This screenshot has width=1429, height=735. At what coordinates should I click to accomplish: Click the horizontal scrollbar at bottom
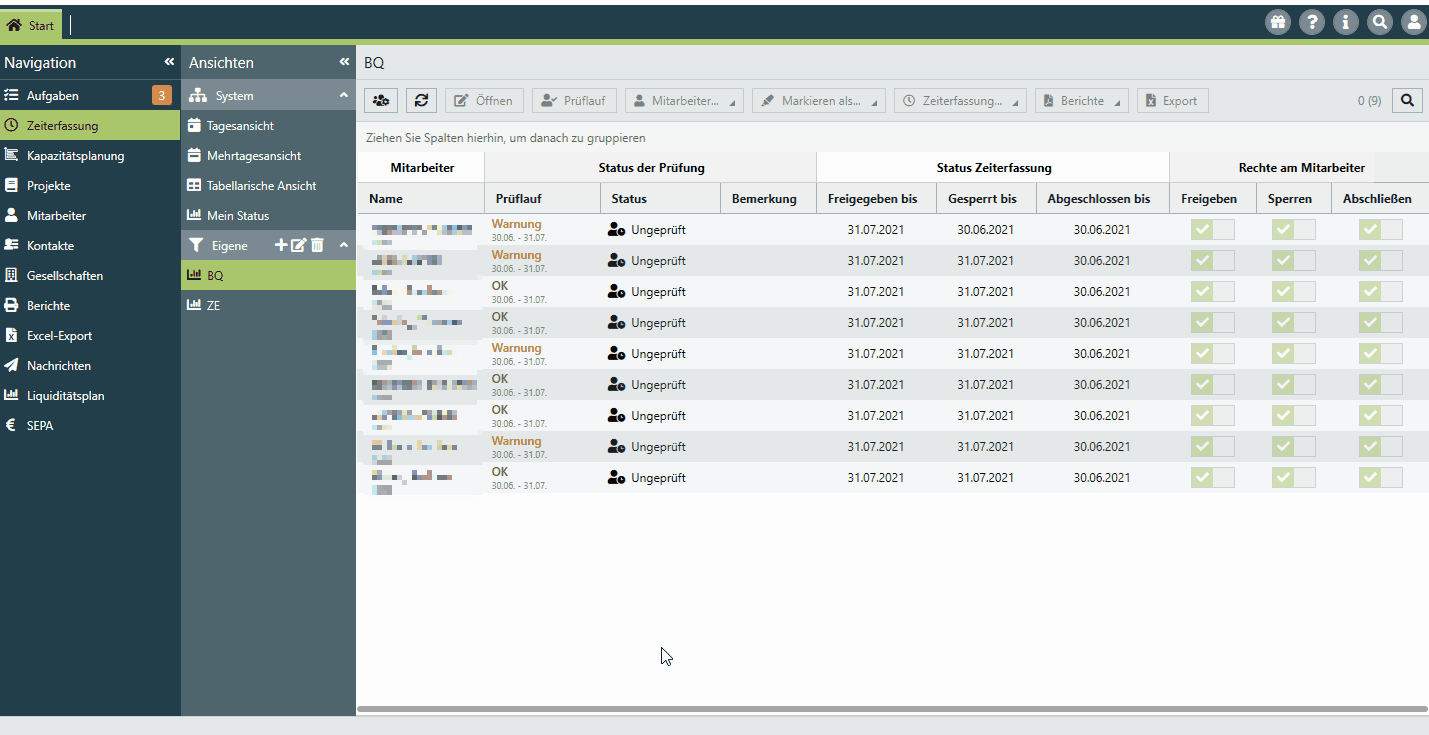click(890, 709)
